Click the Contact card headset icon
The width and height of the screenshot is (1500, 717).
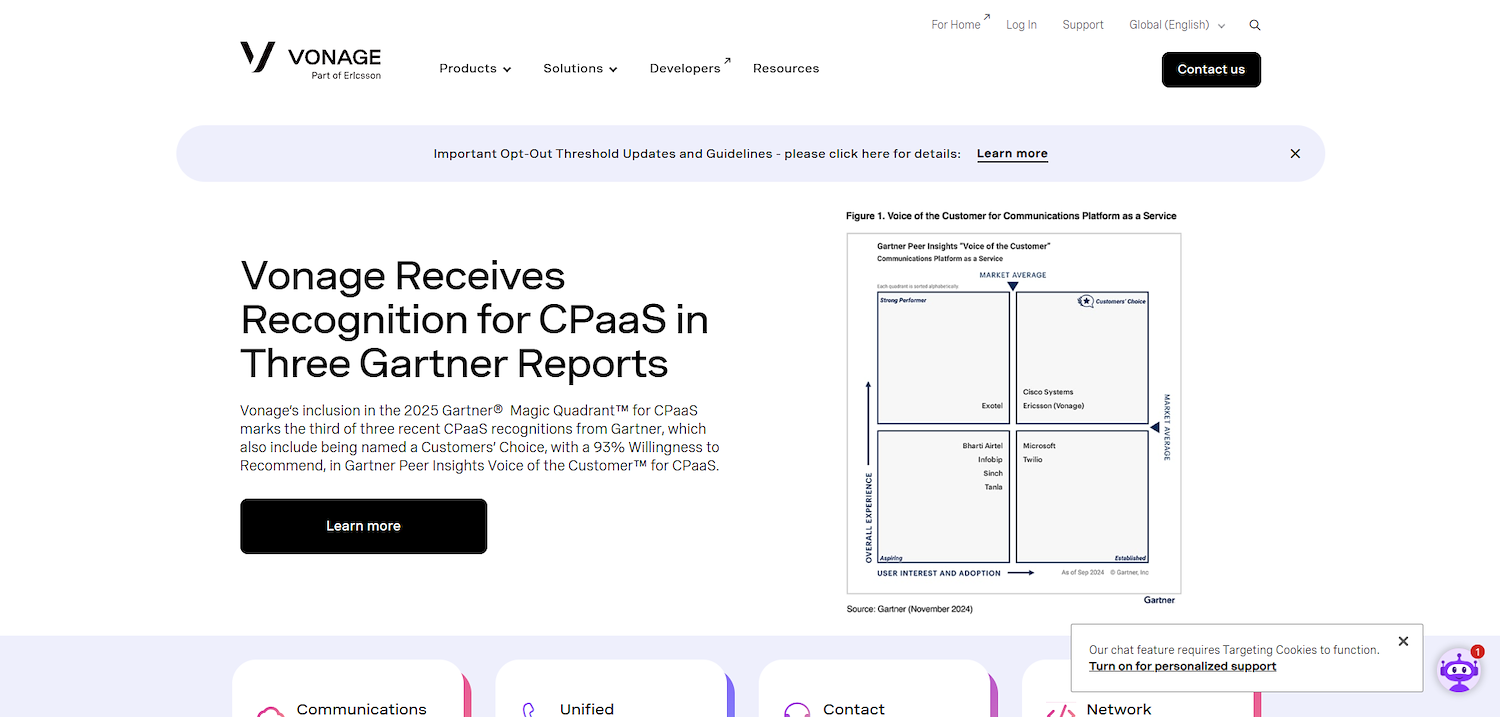pos(797,711)
